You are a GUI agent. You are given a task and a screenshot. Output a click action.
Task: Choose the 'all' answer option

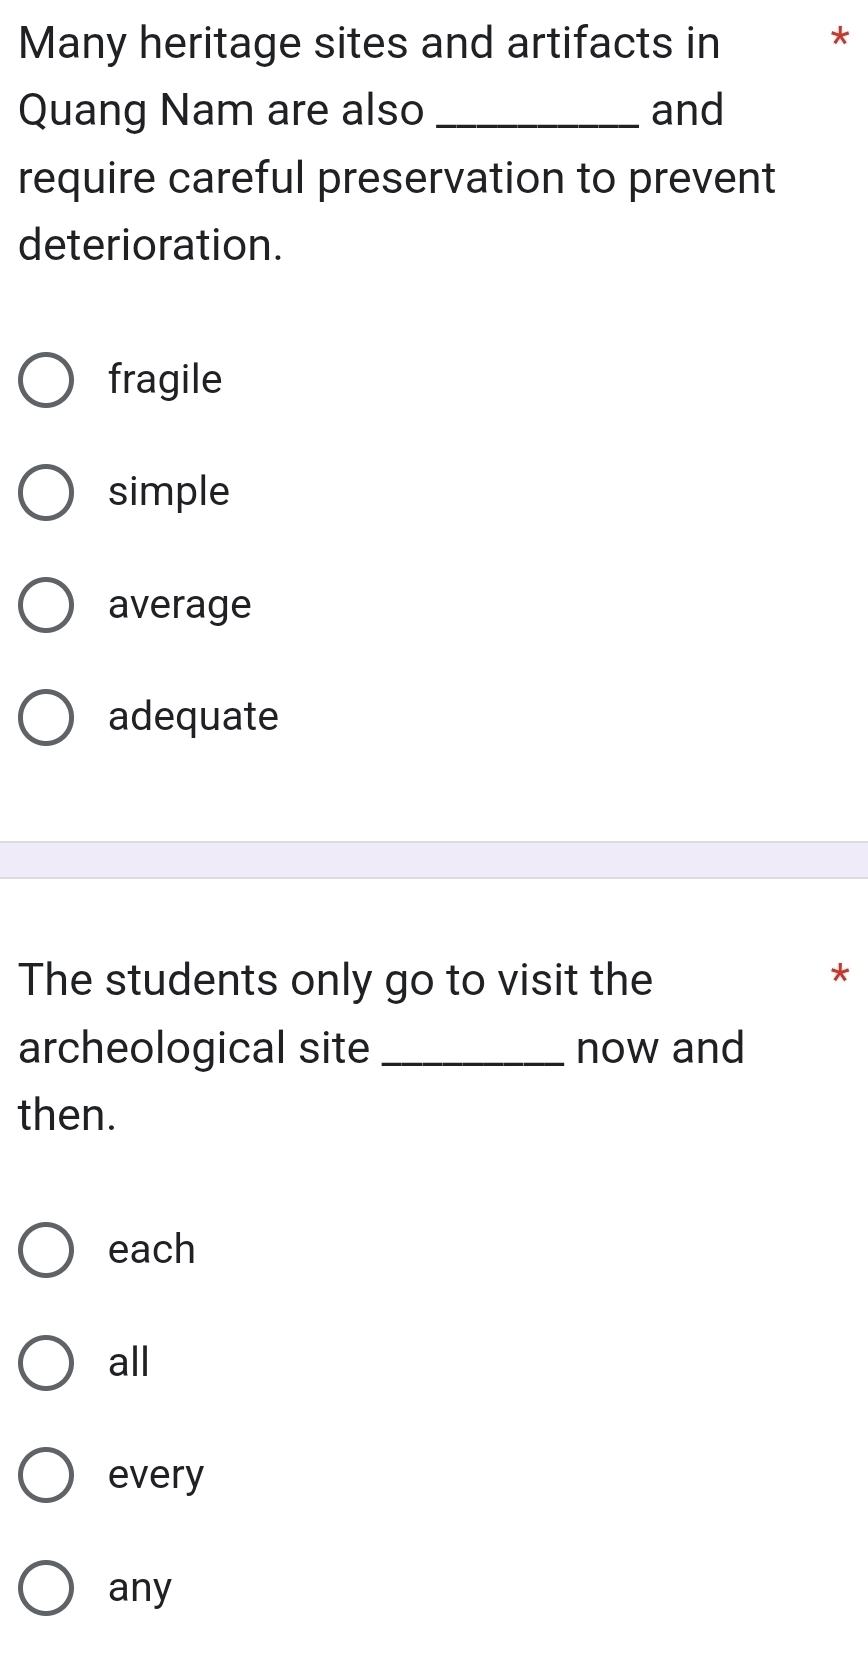pos(46,1362)
